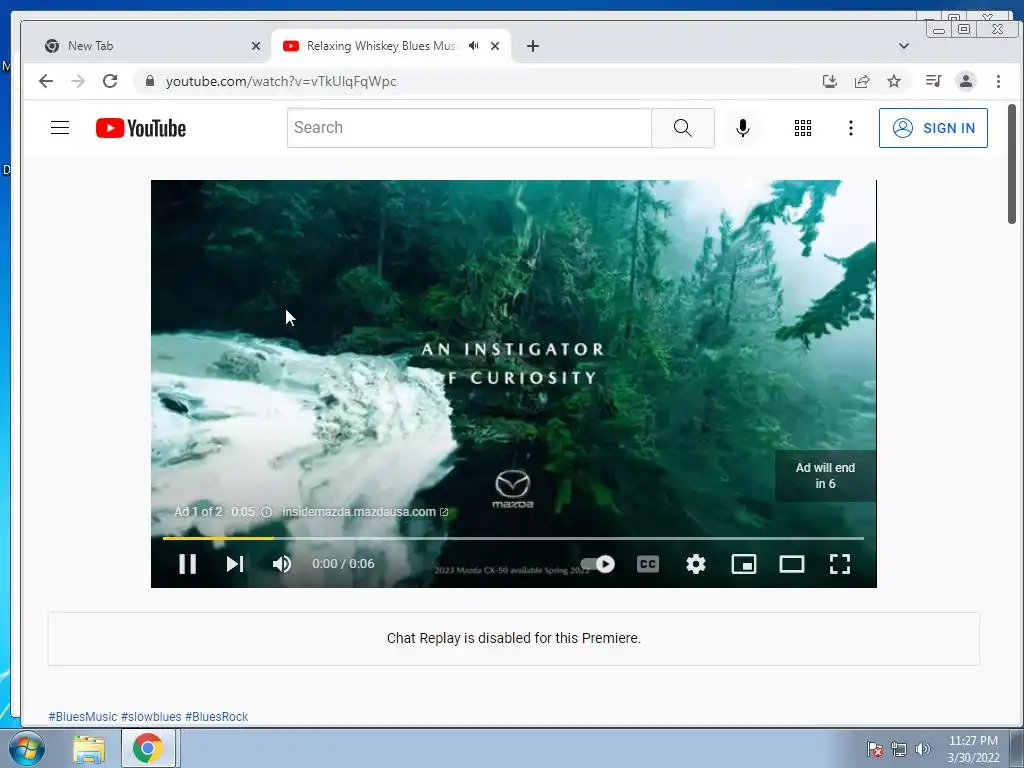Bookmark this page star icon

tap(893, 81)
